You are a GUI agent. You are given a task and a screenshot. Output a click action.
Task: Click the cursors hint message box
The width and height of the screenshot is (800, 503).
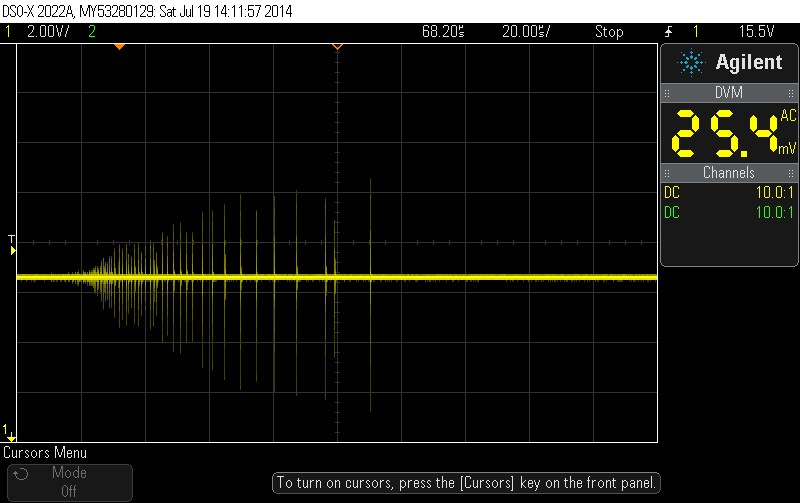(x=466, y=483)
